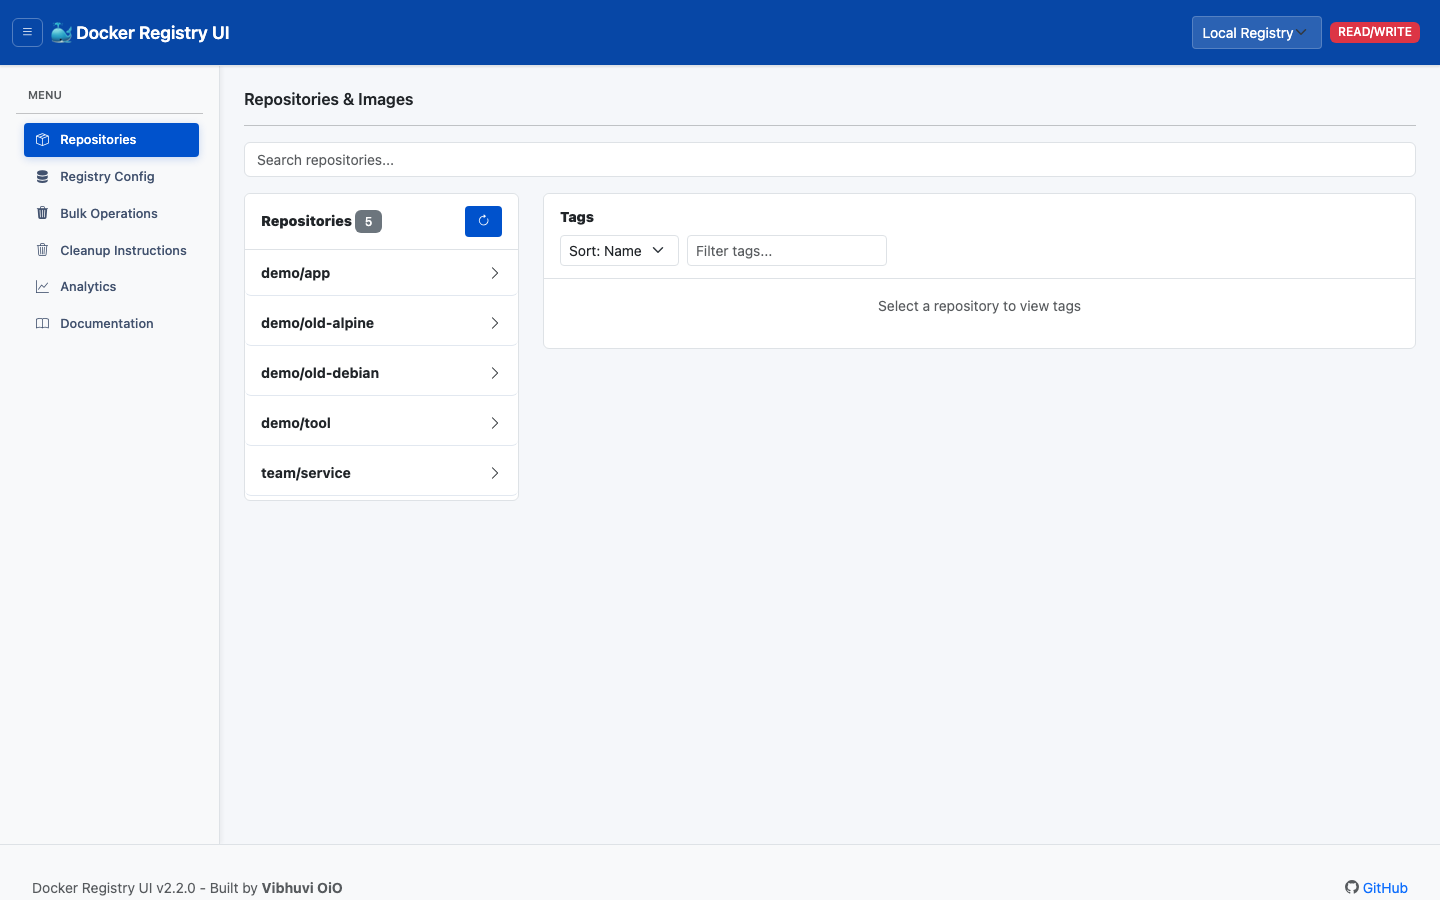The image size is (1440, 900).
Task: Toggle the sidebar hamburger menu button
Action: coord(27,32)
